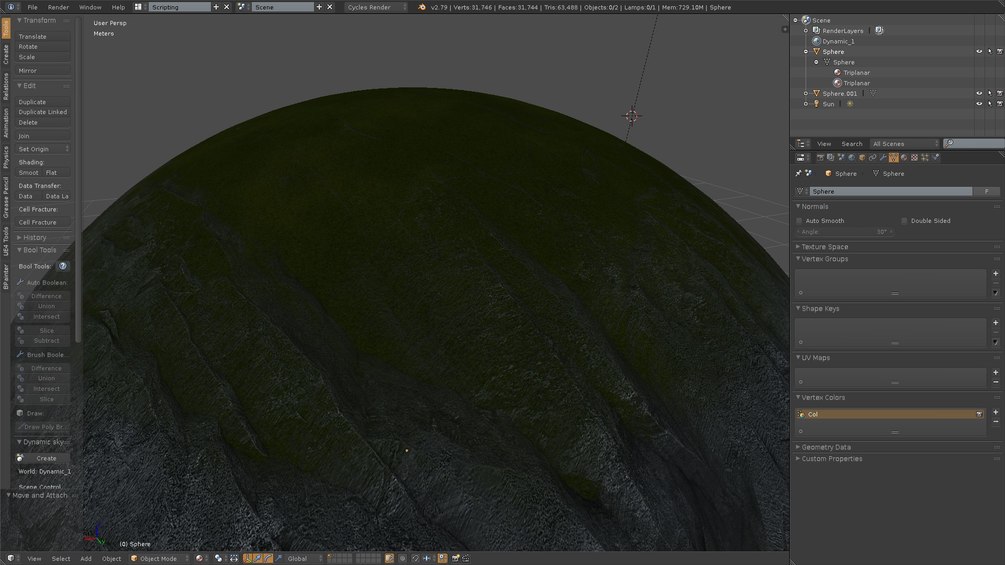Toggle renderability camera for Sun row

pos(999,104)
